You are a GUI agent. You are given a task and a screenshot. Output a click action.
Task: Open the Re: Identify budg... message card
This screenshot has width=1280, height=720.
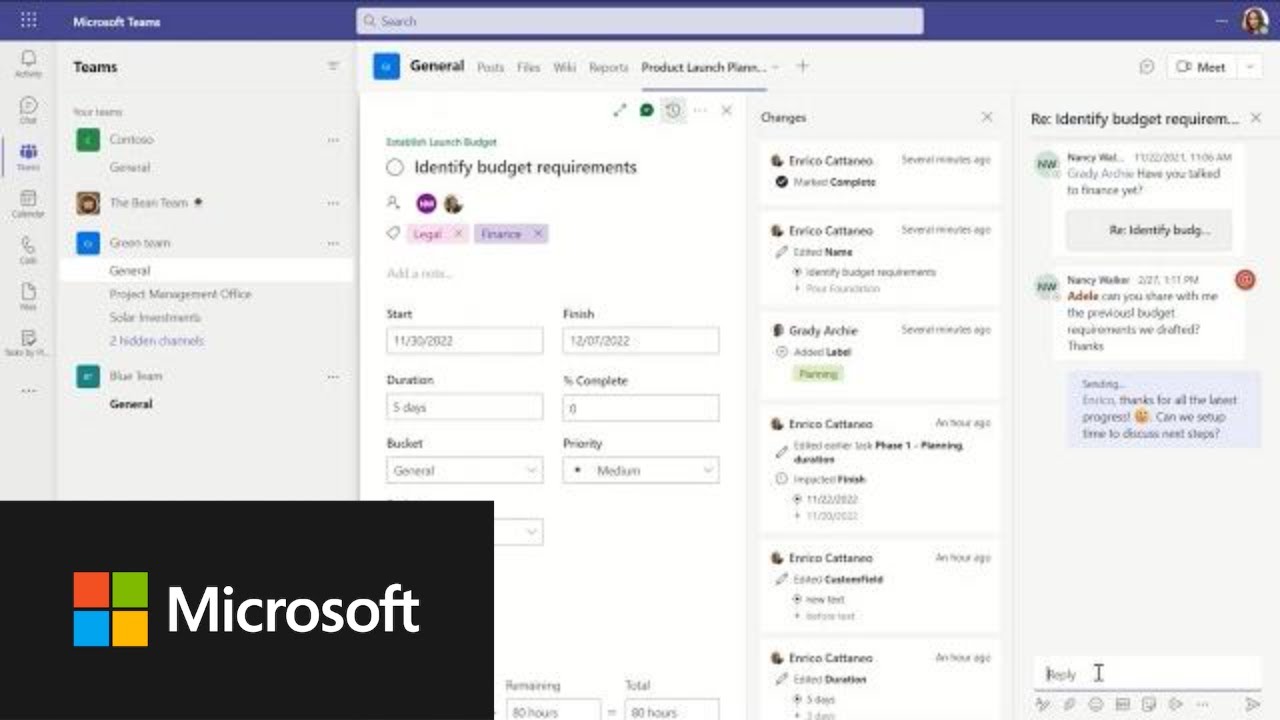1148,230
